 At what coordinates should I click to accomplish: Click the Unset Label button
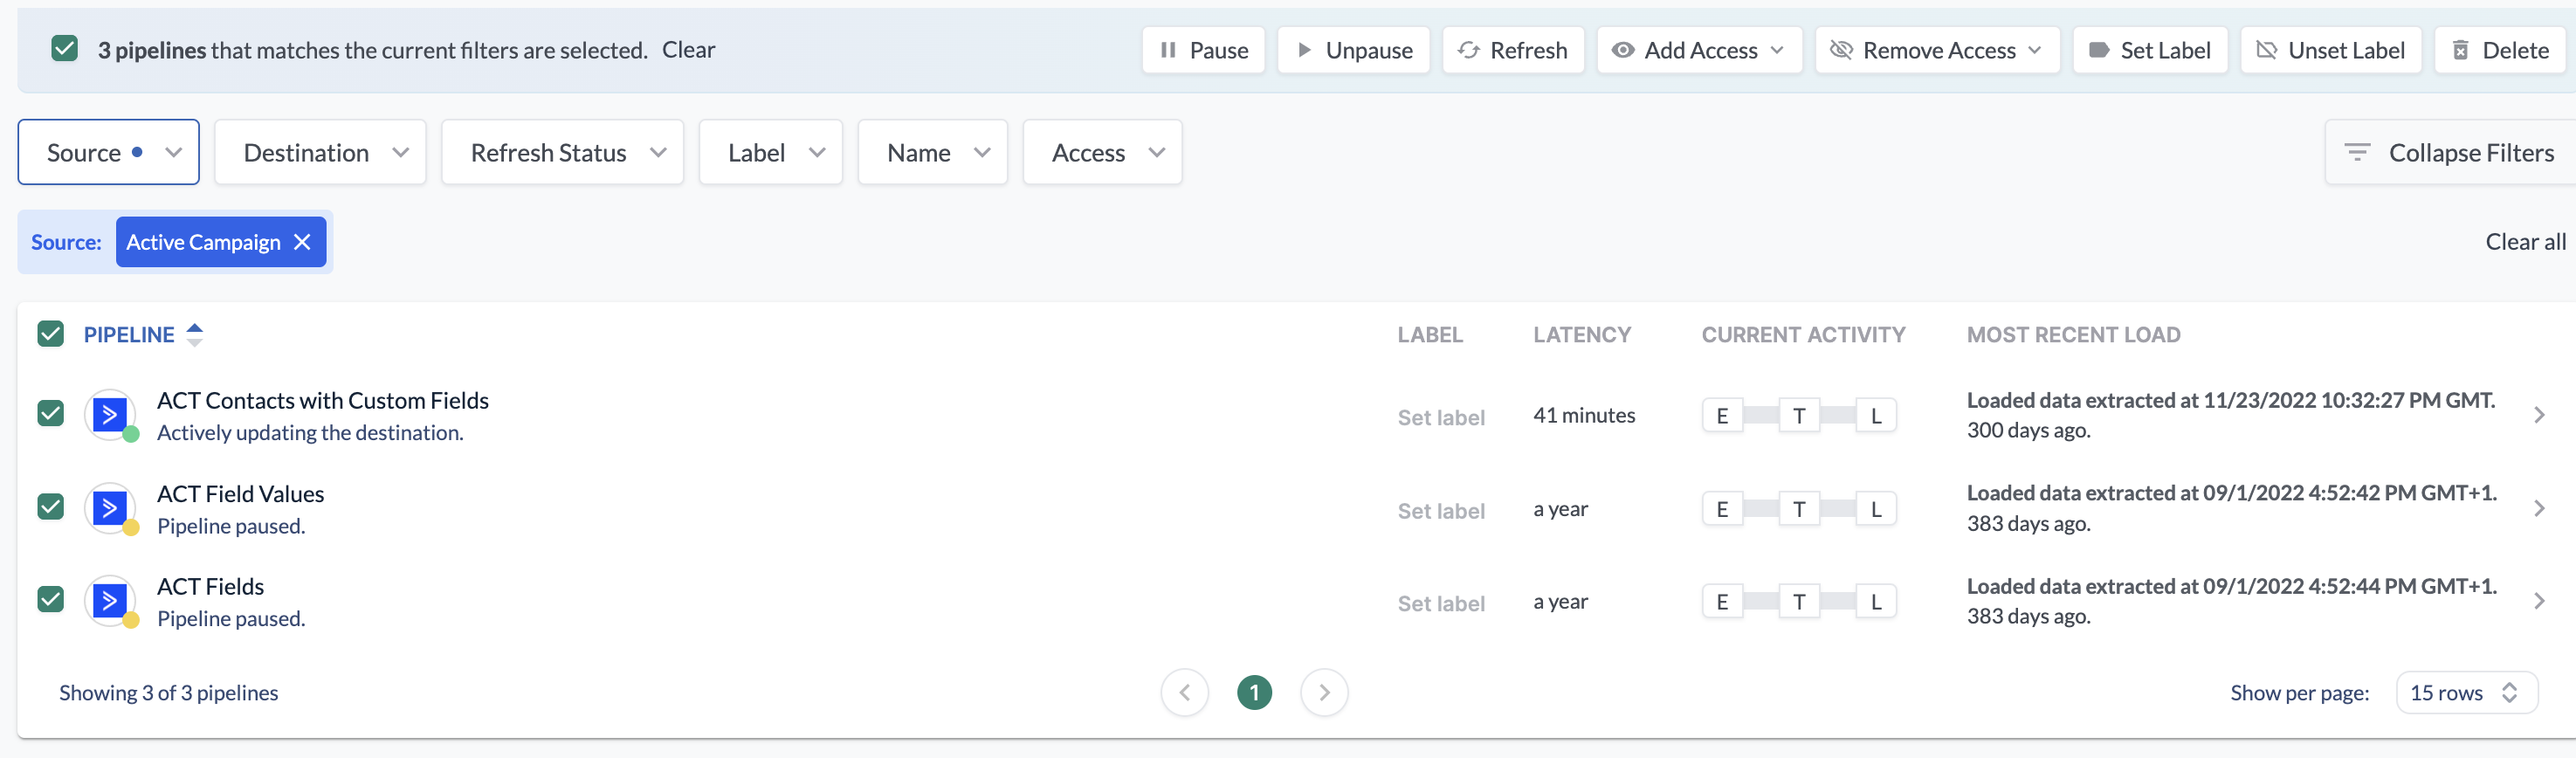click(2330, 50)
